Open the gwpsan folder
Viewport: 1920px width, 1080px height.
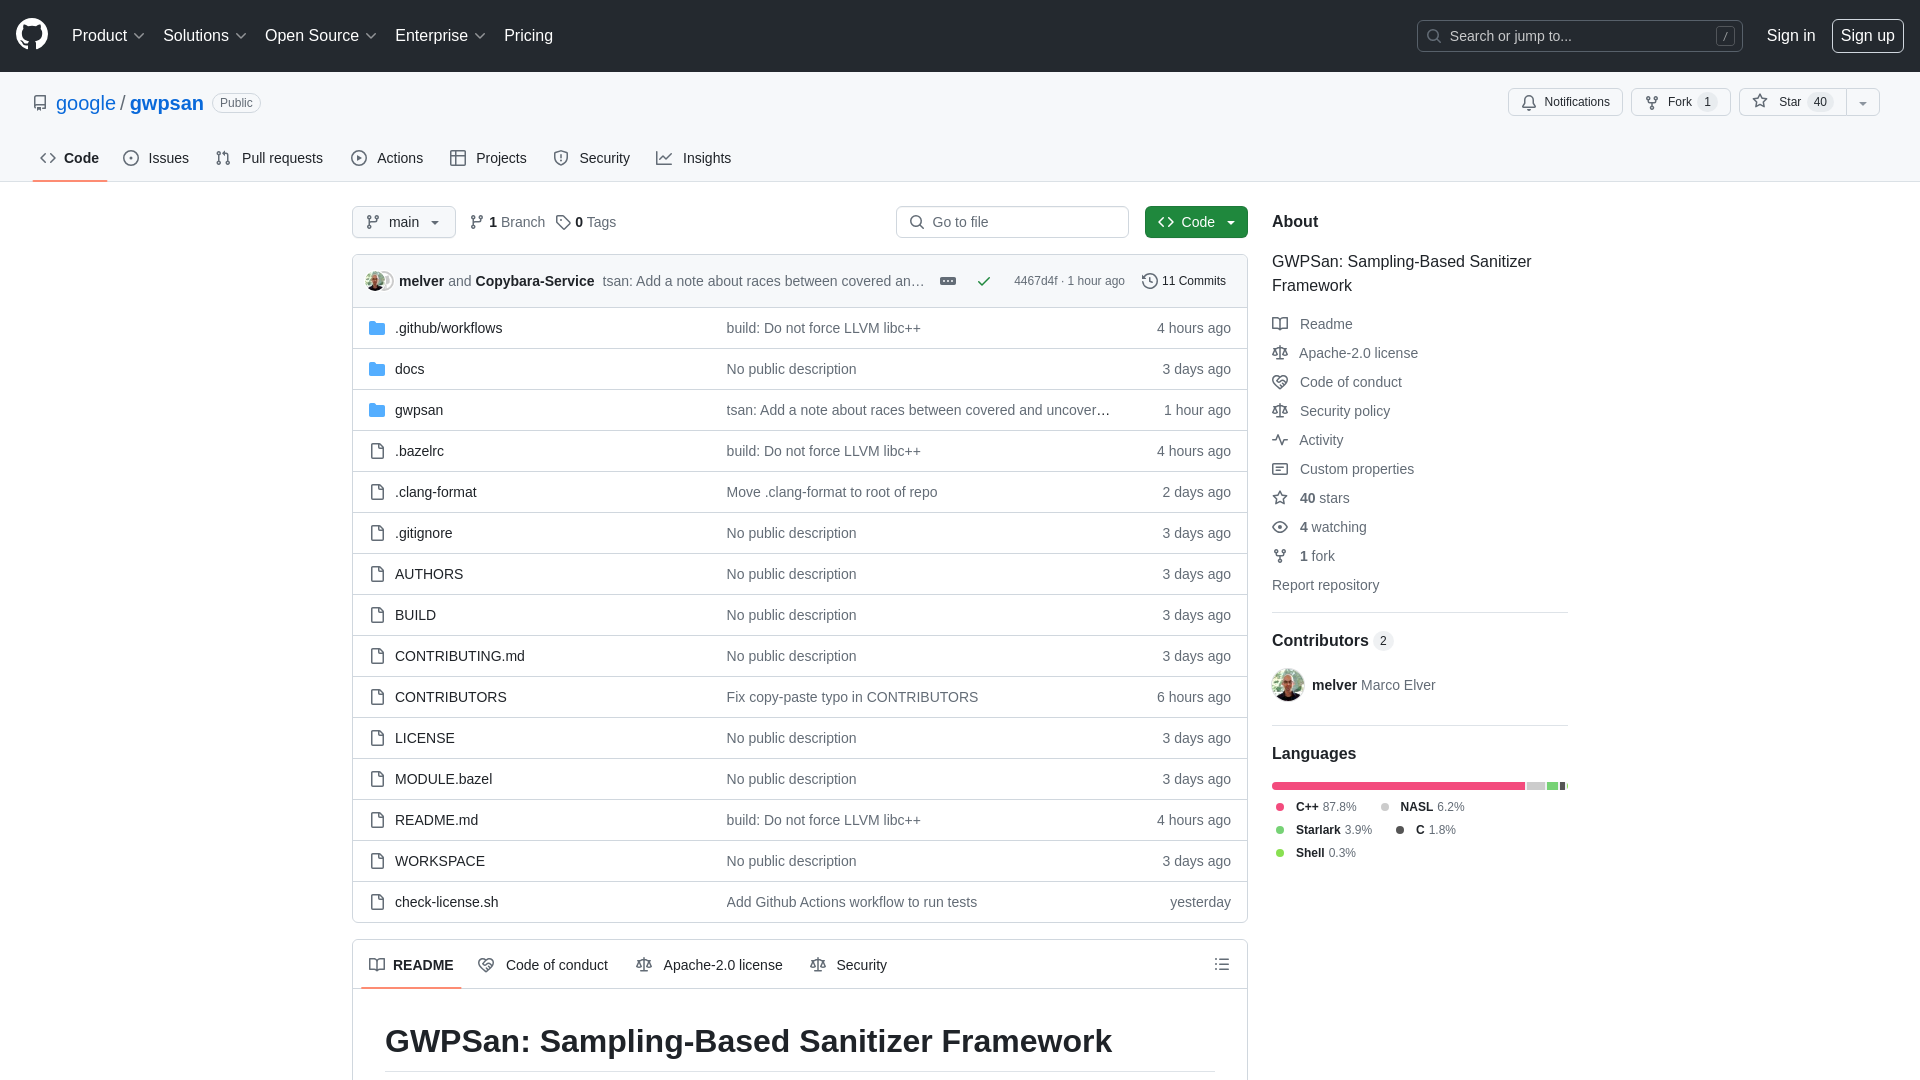418,409
